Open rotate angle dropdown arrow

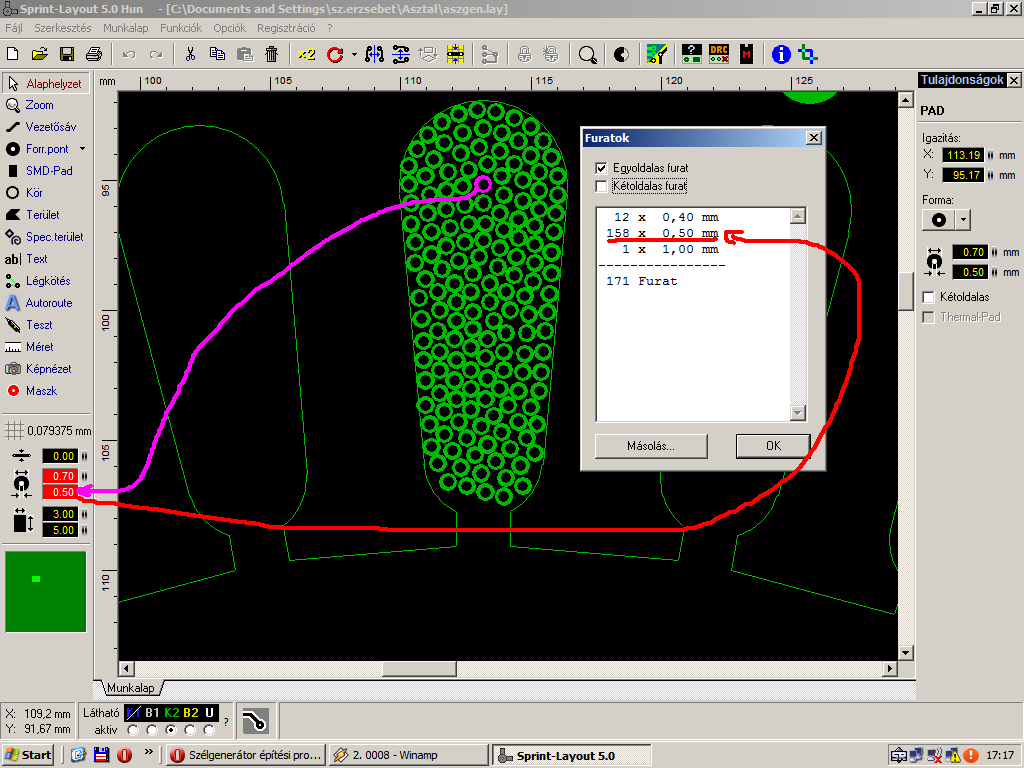pos(354,55)
